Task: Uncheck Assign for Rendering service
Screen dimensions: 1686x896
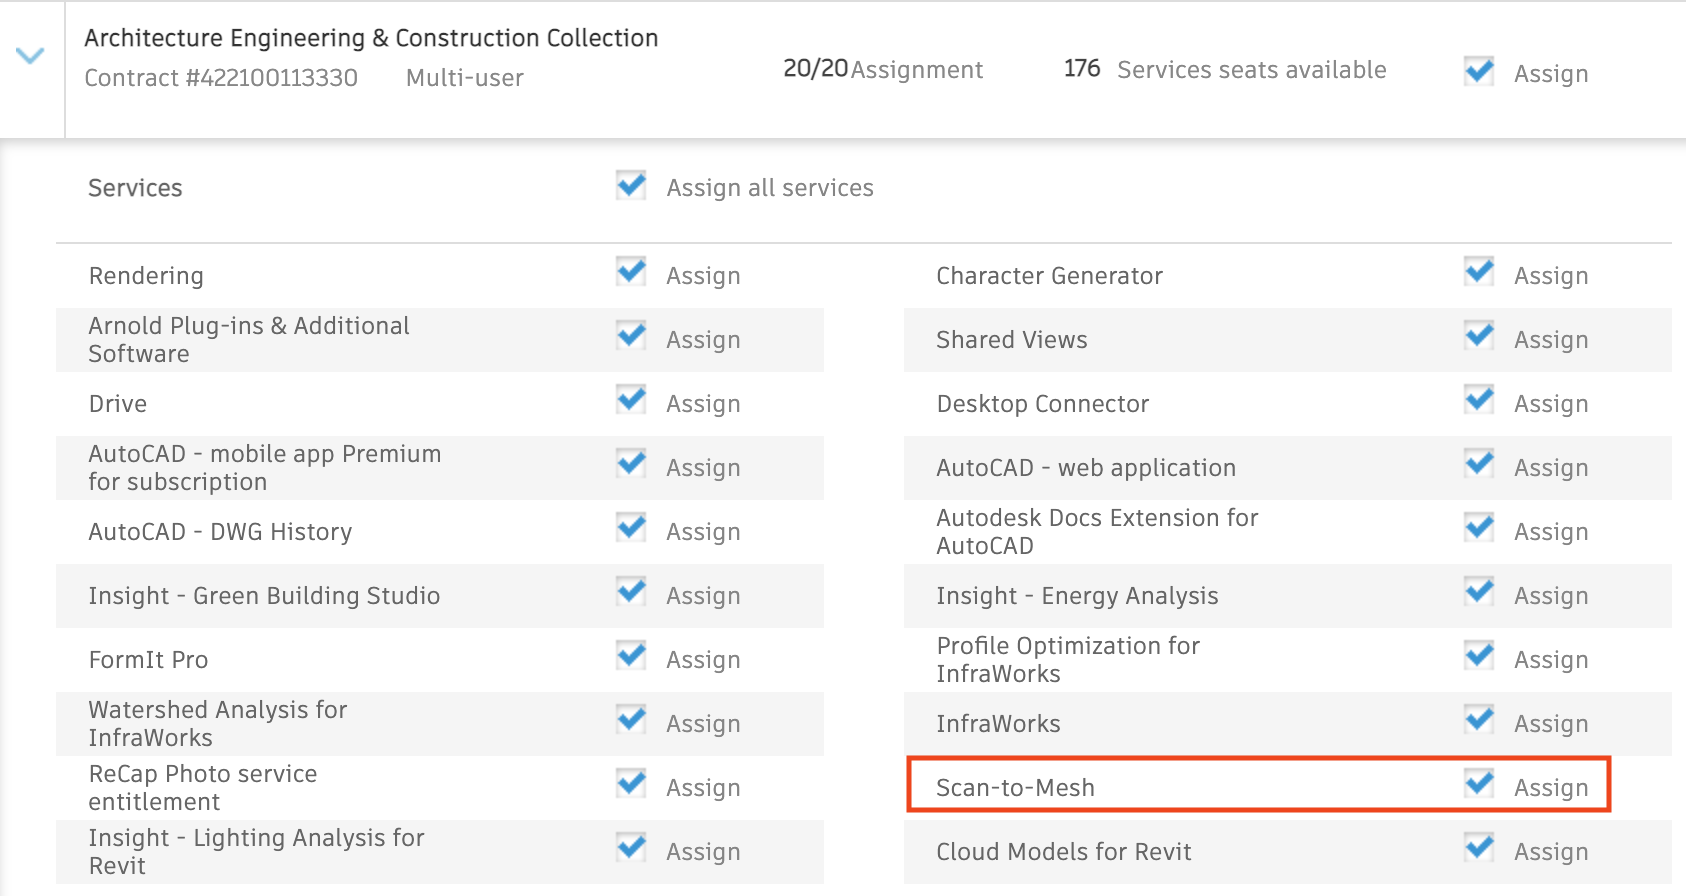Action: click(631, 273)
